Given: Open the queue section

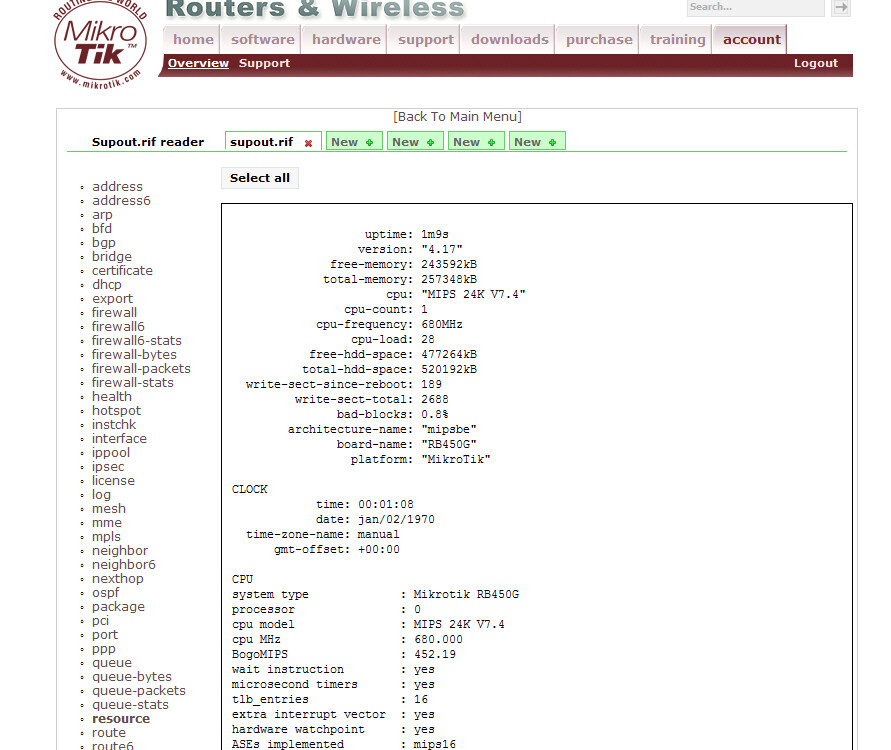Looking at the screenshot, I should click(112, 662).
